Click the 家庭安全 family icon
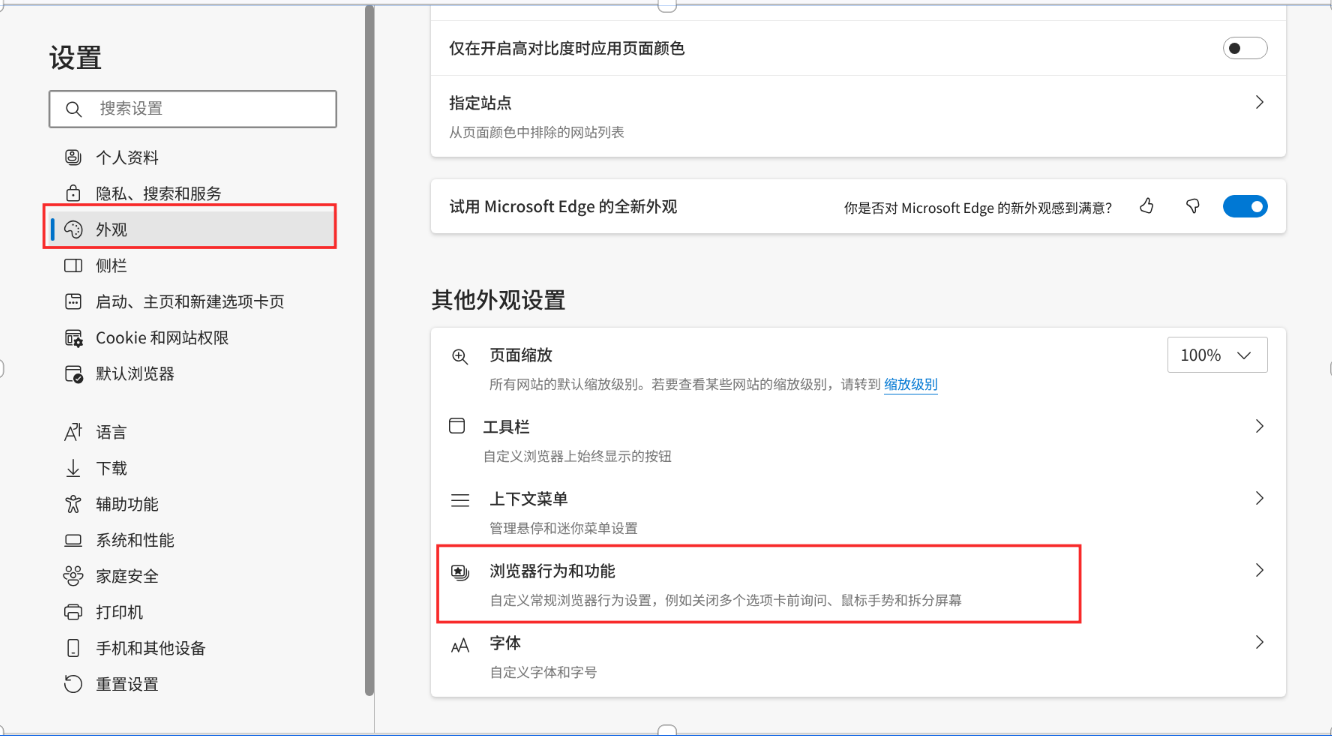 pos(73,576)
